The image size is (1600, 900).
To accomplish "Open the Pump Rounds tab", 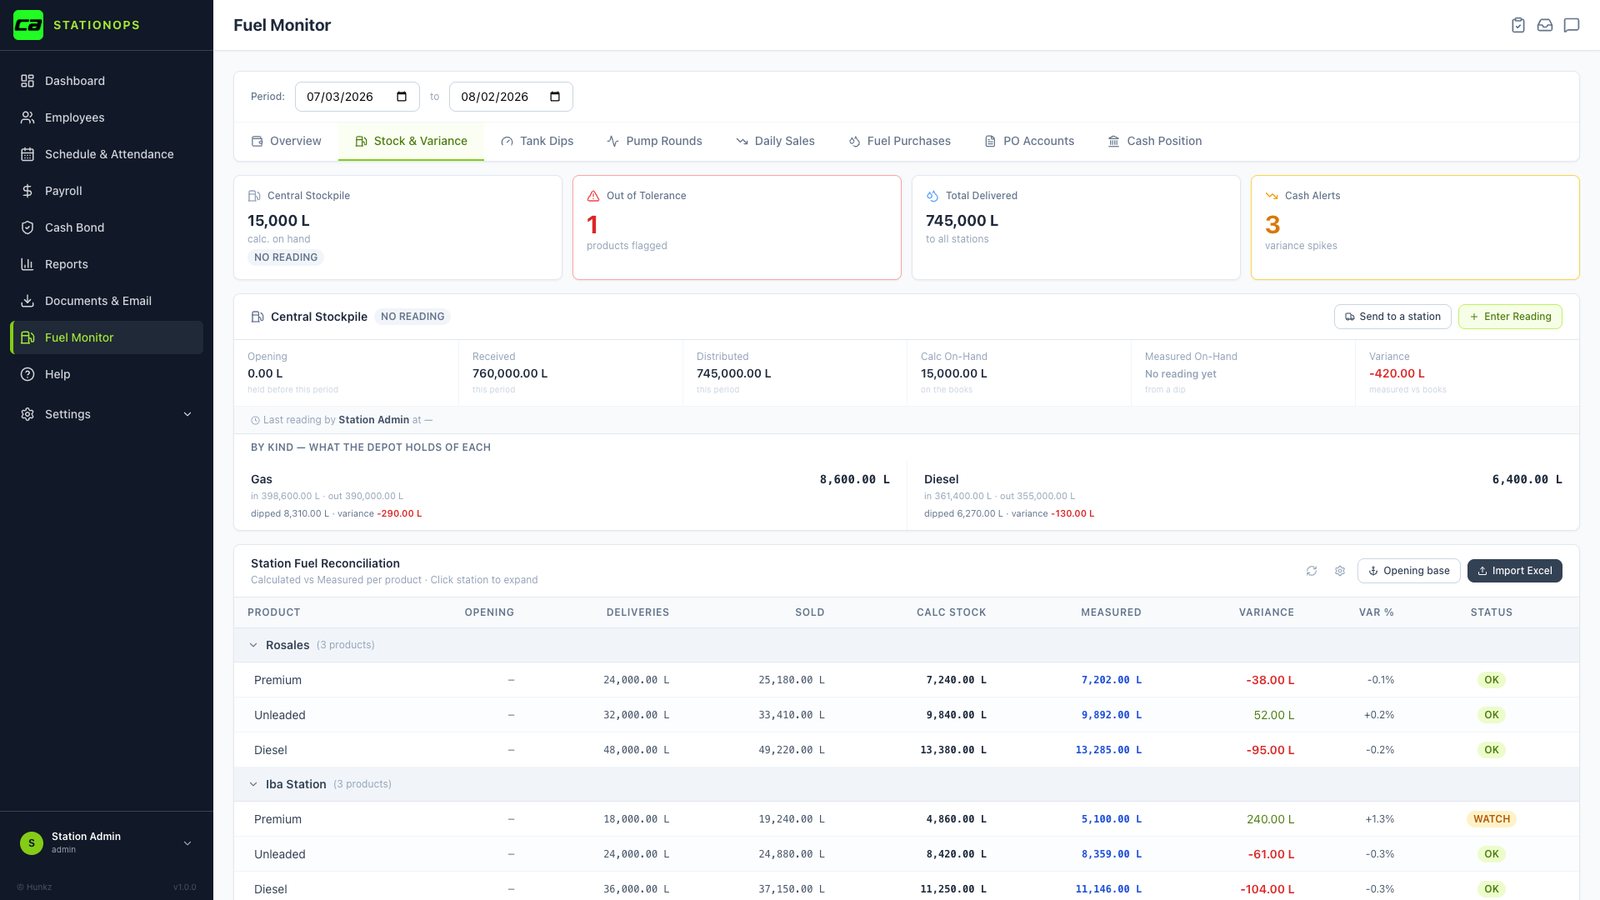I will click(654, 141).
